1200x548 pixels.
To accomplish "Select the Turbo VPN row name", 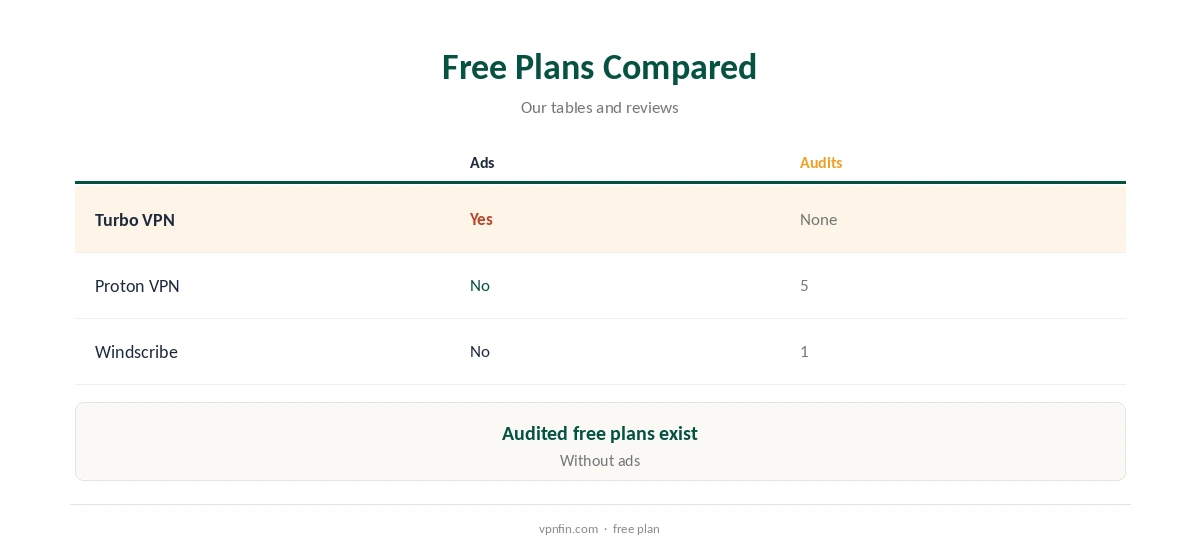I will [135, 220].
